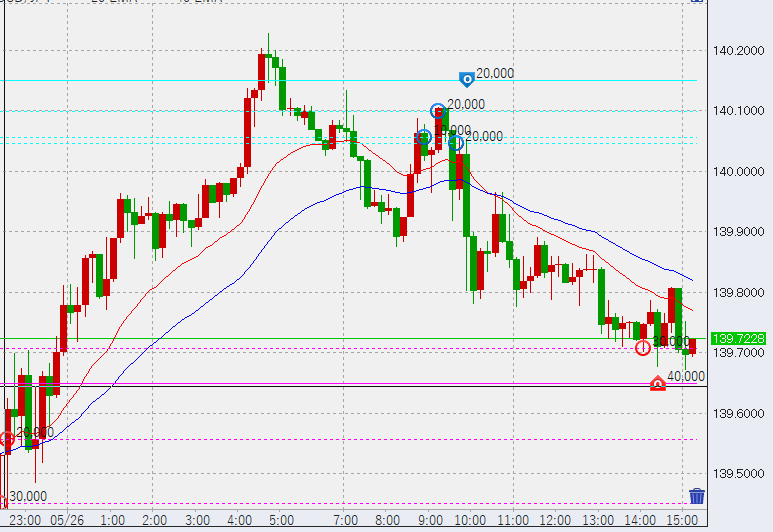This screenshot has width=773, height=532.
Task: Click the 30,000 label at bottom left
Action: [28, 495]
